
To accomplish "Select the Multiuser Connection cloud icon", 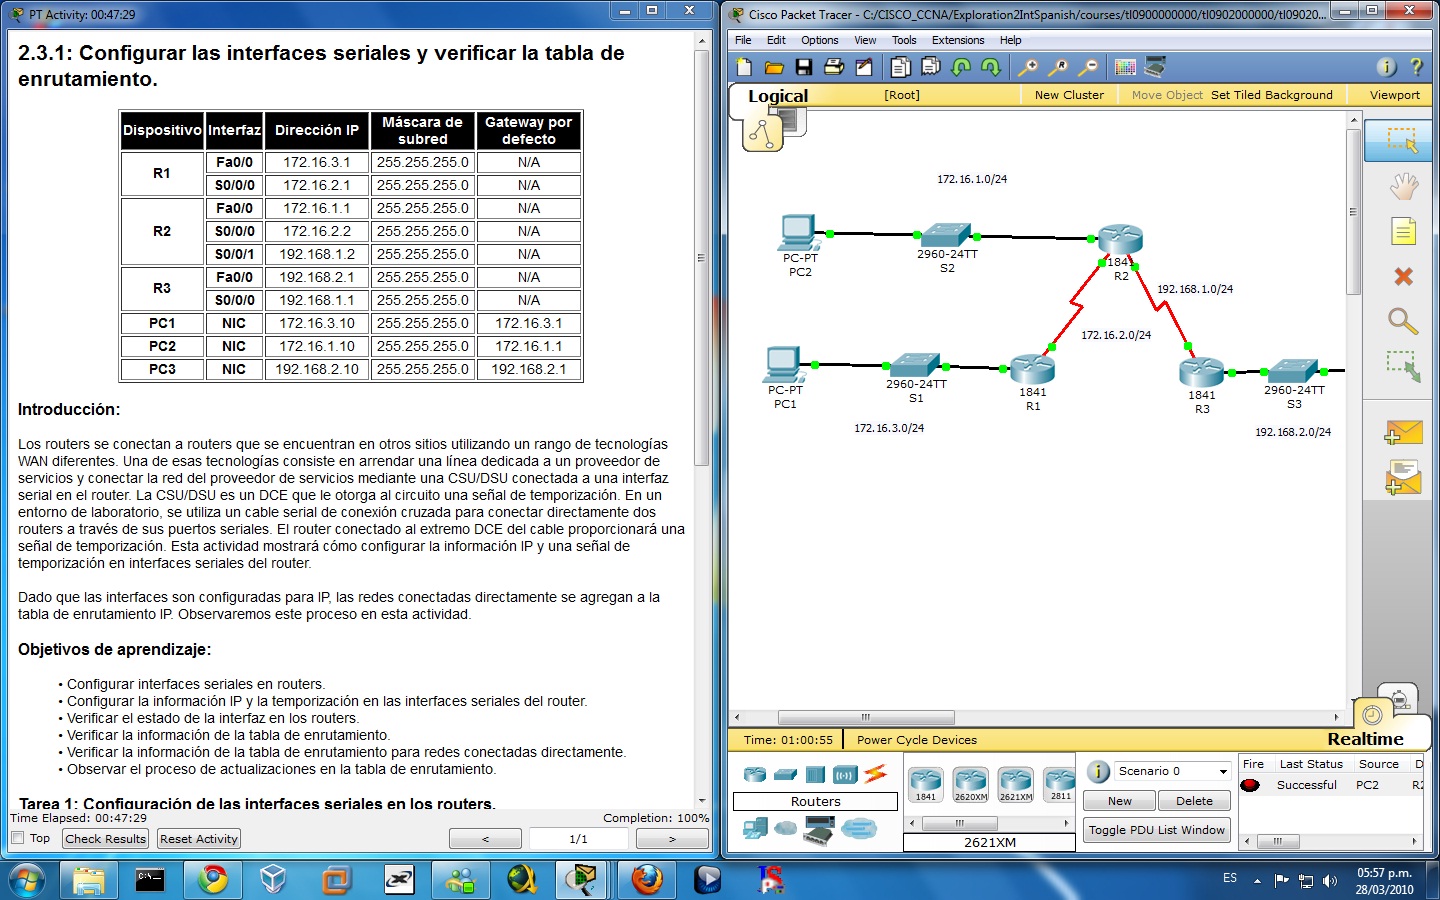I will coord(859,828).
